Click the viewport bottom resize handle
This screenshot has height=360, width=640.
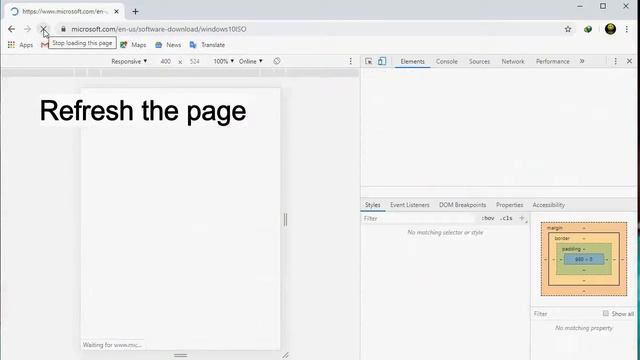click(180, 355)
